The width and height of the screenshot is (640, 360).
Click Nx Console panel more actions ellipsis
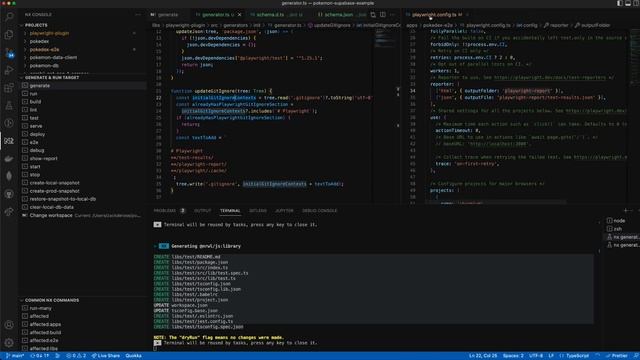tap(138, 14)
